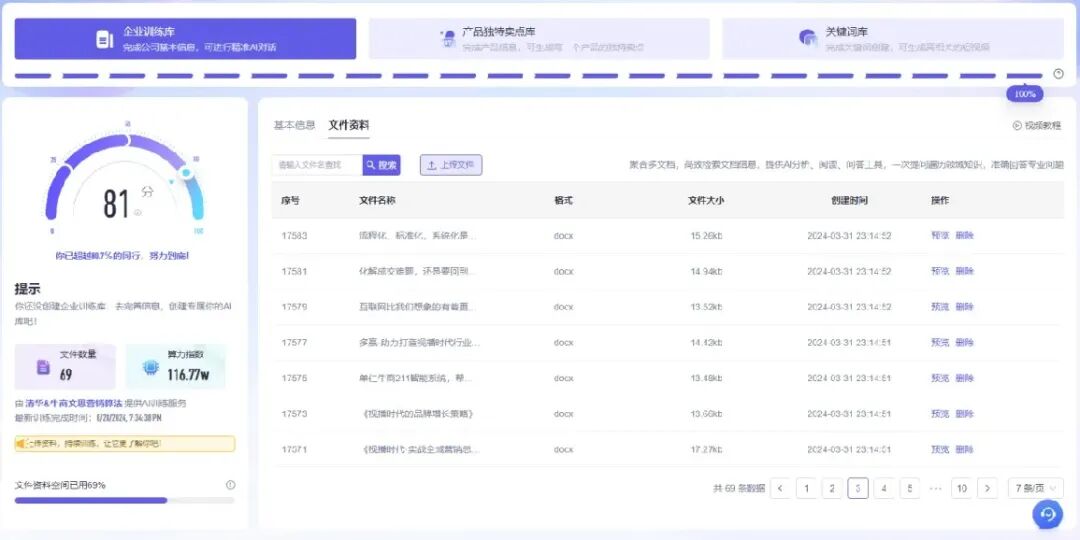
Task: Go to previous page with left chevron
Action: [x=780, y=488]
